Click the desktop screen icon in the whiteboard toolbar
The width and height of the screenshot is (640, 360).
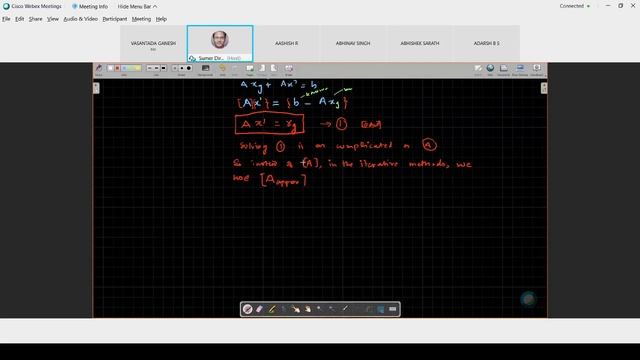click(520, 68)
